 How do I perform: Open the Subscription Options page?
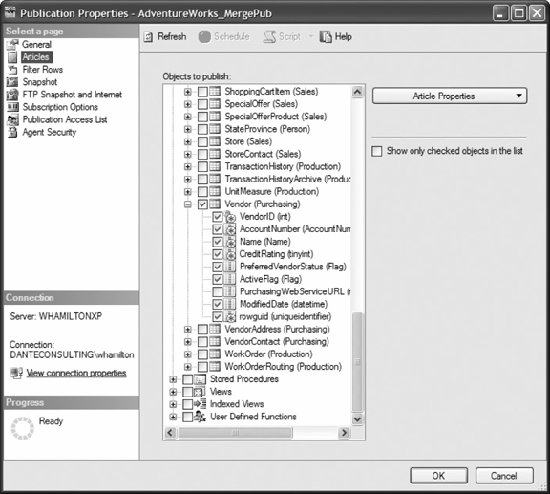(60, 107)
